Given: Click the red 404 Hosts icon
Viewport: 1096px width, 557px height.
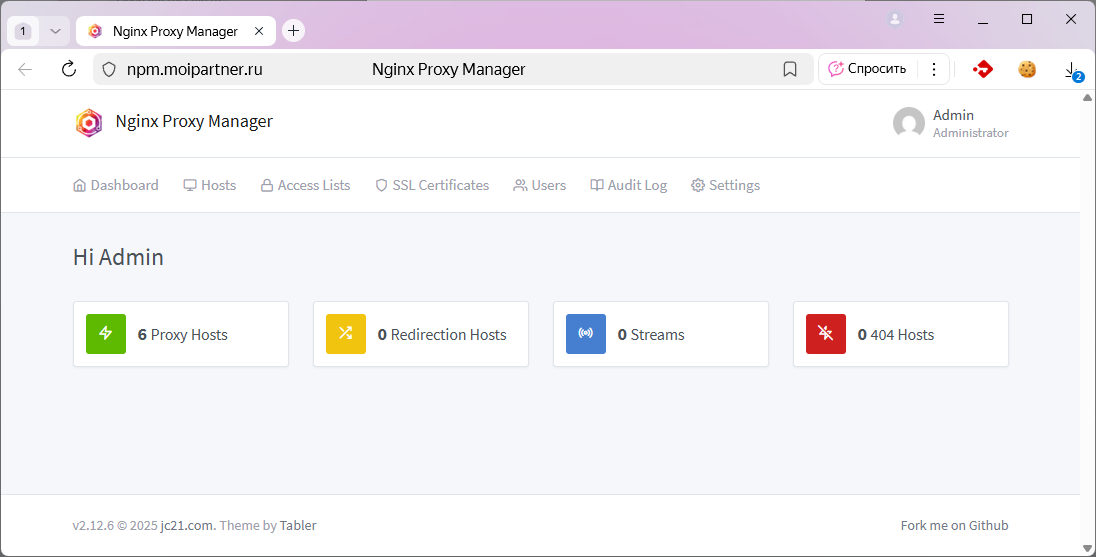Looking at the screenshot, I should click(826, 334).
